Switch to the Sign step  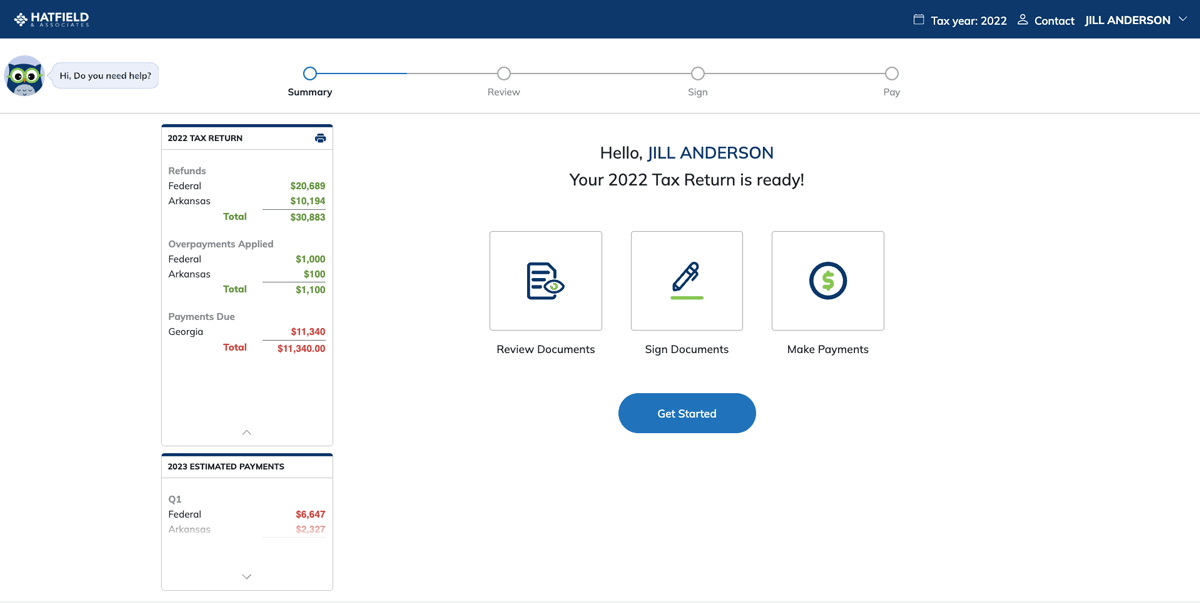pyautogui.click(x=697, y=73)
